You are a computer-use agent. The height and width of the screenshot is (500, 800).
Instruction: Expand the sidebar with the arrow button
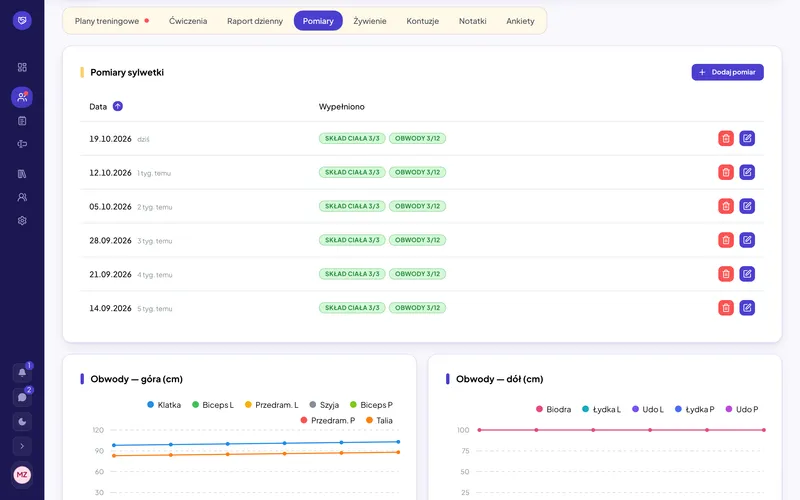coord(22,446)
